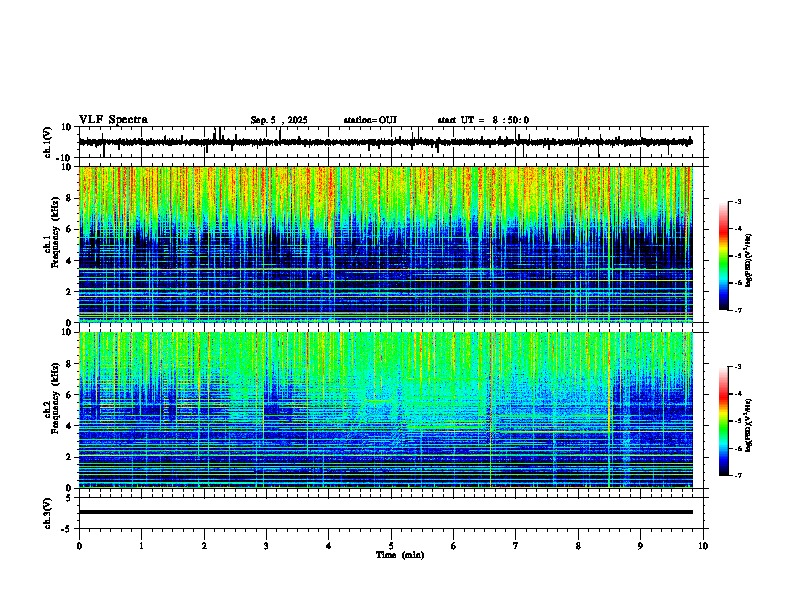This screenshot has height=612, width=792.
Task: Click the ch.1 spectrogram color bar
Action: (724, 256)
